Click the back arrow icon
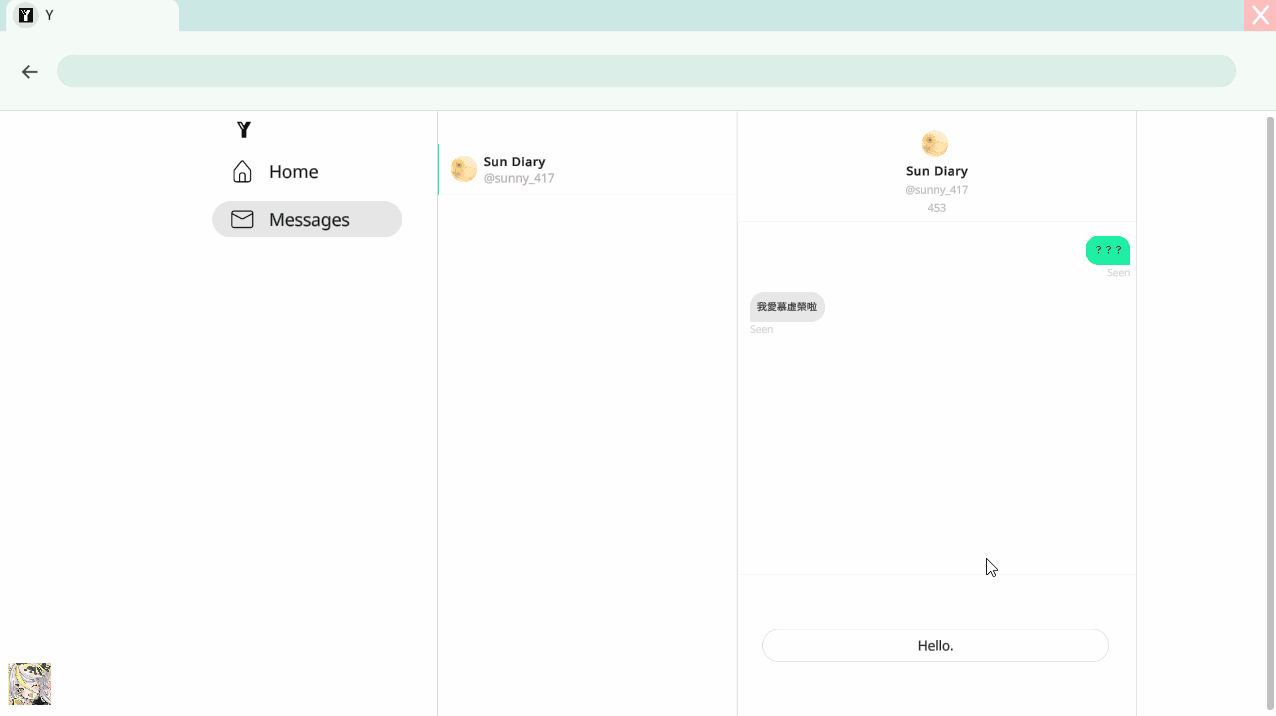 click(x=30, y=72)
